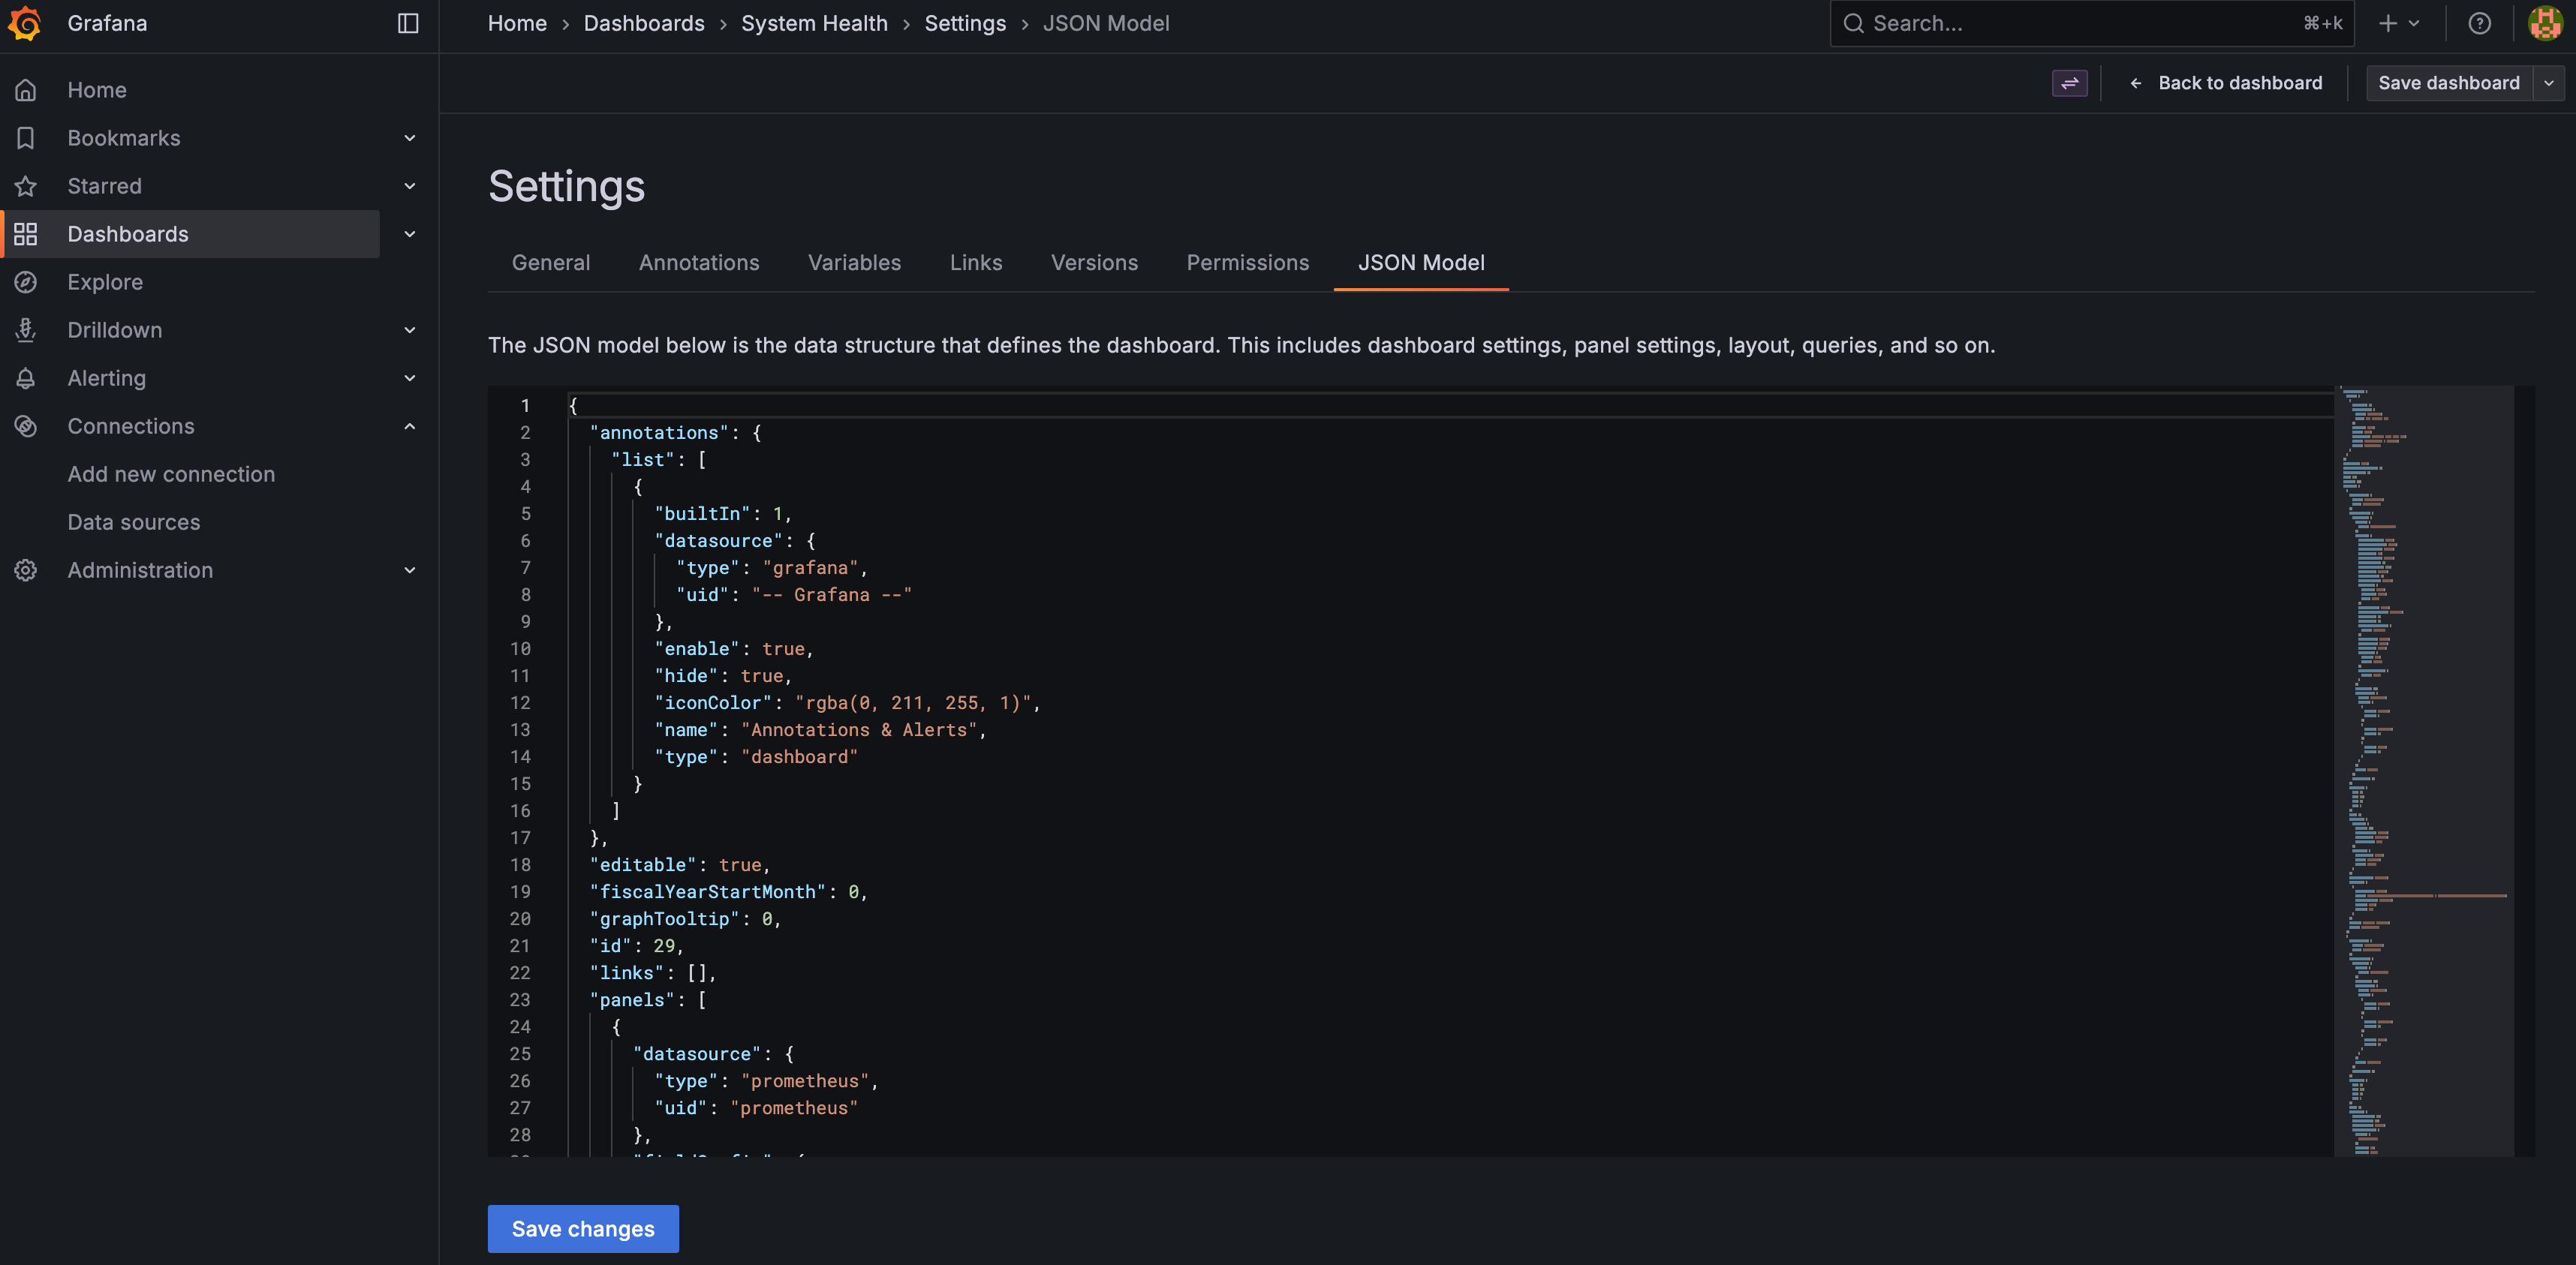The image size is (2576, 1265).
Task: Open the plus new-item menu
Action: (x=2398, y=23)
